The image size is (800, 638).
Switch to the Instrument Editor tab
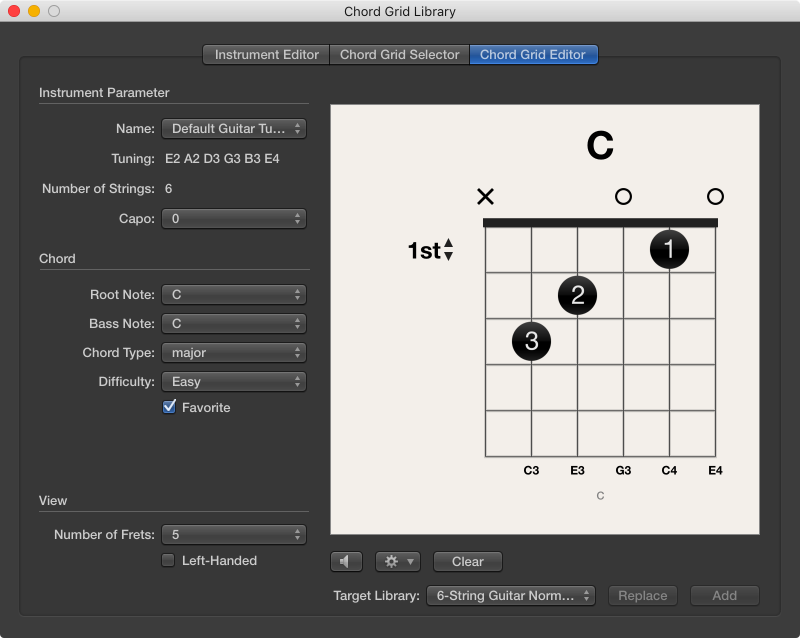[x=265, y=55]
